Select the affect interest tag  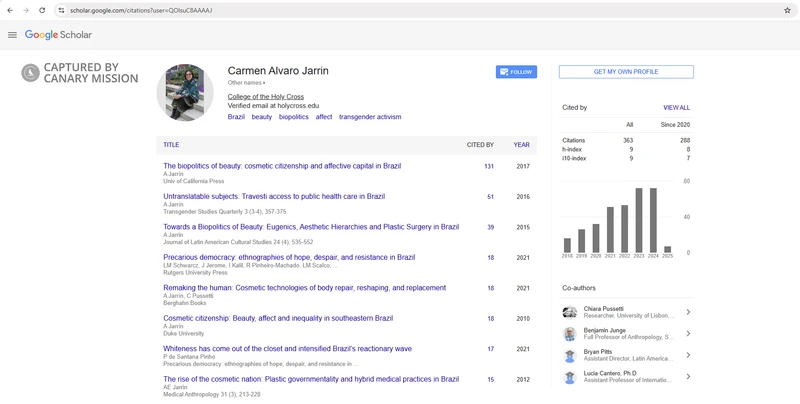coord(323,117)
